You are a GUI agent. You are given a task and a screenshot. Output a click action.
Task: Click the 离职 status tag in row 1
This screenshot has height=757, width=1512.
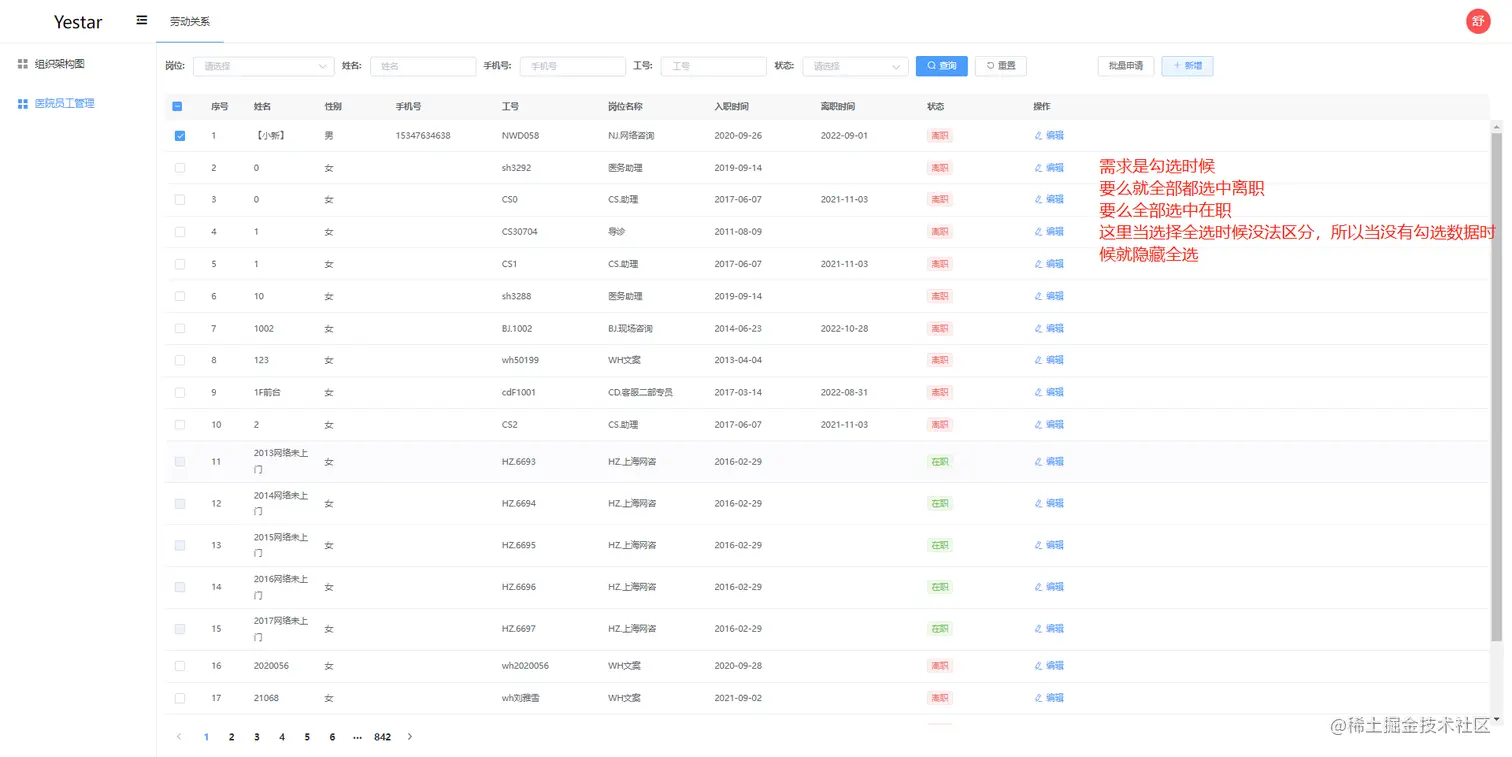[x=940, y=136]
